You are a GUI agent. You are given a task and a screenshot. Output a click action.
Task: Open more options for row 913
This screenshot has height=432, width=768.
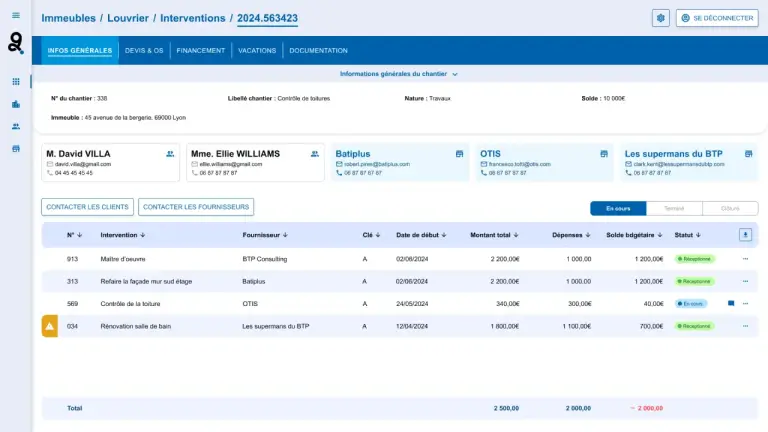(745, 259)
